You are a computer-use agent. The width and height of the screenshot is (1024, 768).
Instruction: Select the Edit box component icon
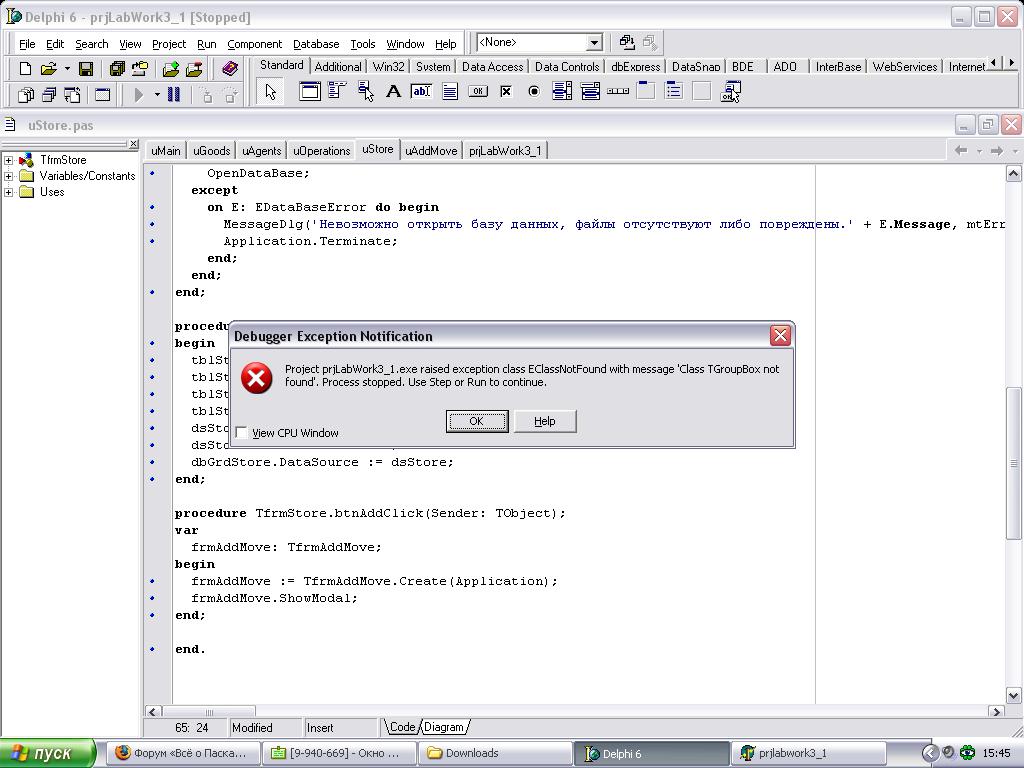(421, 92)
